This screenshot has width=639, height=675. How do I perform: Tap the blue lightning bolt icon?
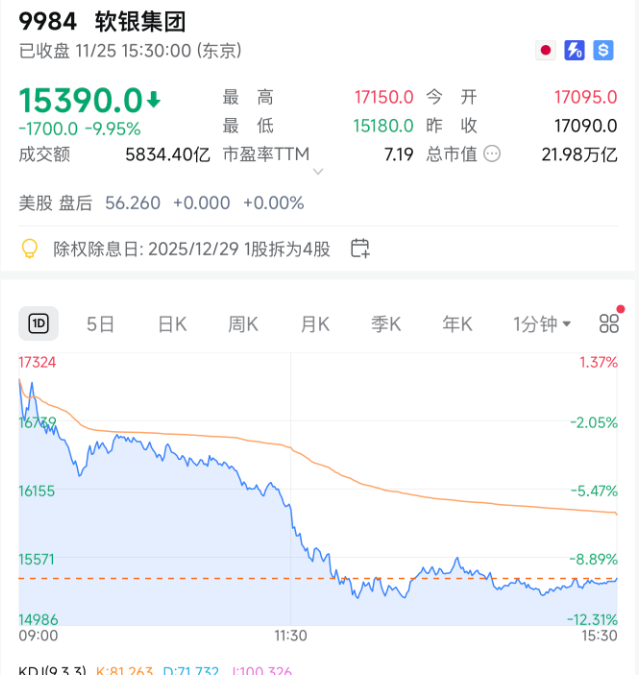(x=574, y=49)
